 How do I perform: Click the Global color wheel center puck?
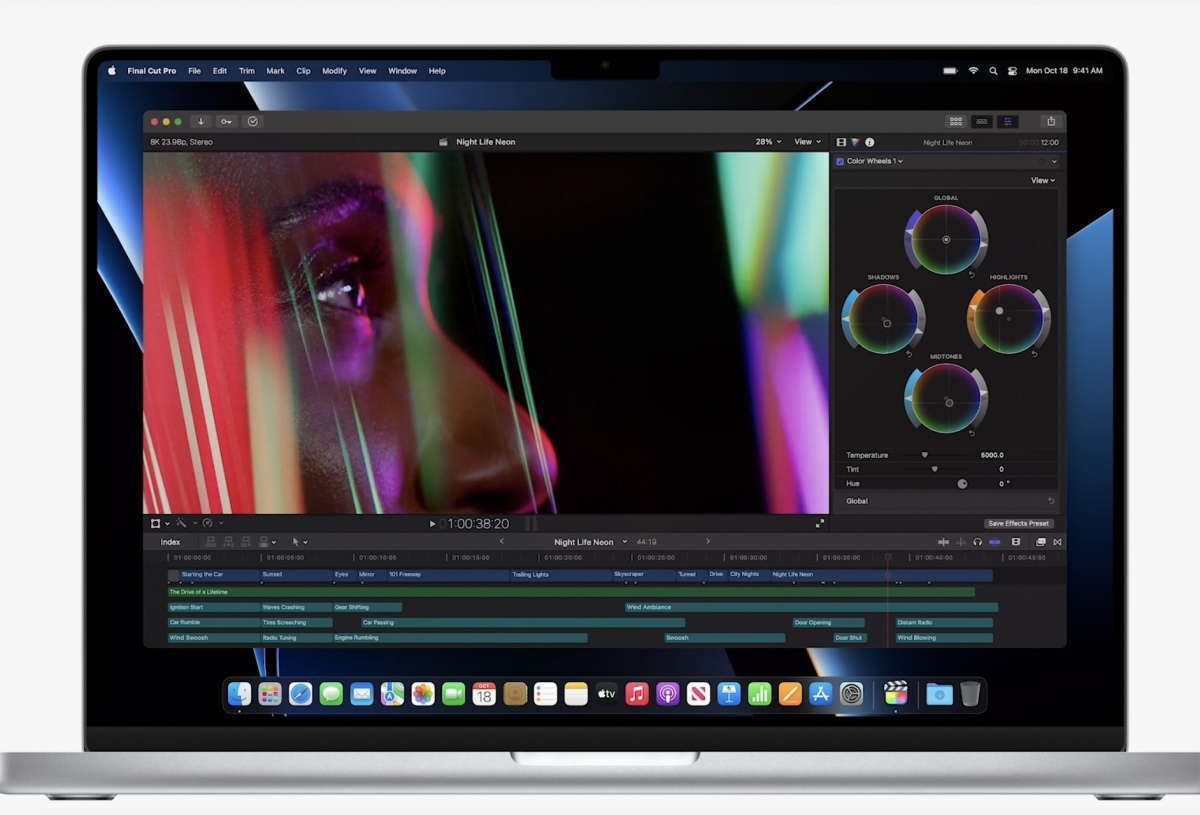tap(946, 240)
